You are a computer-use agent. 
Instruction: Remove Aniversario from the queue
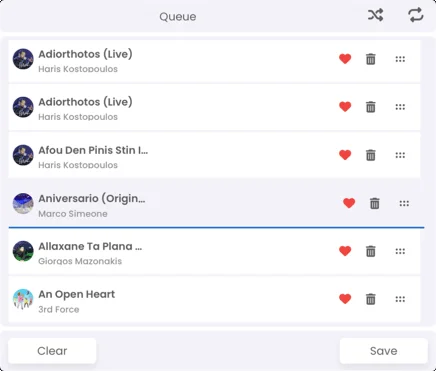click(375, 203)
